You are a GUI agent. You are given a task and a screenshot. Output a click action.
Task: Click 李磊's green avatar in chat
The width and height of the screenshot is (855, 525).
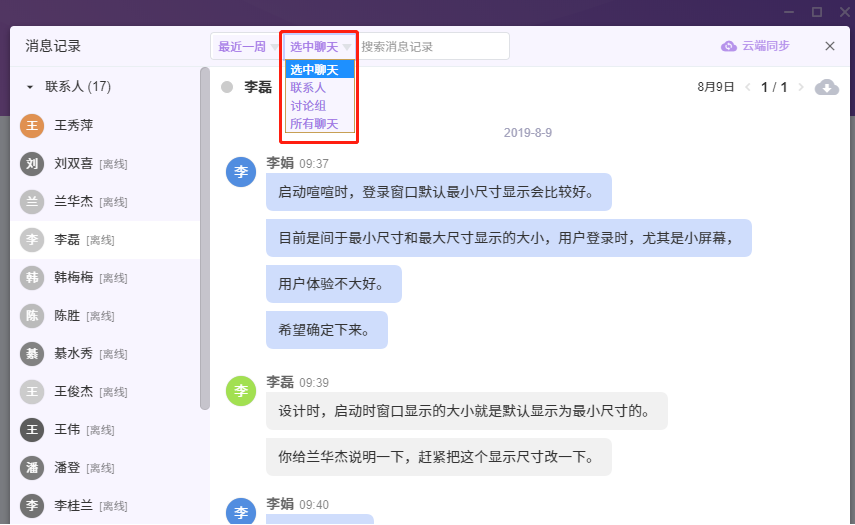tap(241, 391)
